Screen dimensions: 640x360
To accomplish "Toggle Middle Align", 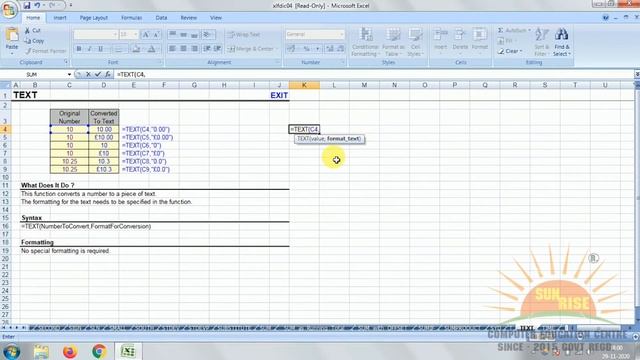I will coord(183,35).
